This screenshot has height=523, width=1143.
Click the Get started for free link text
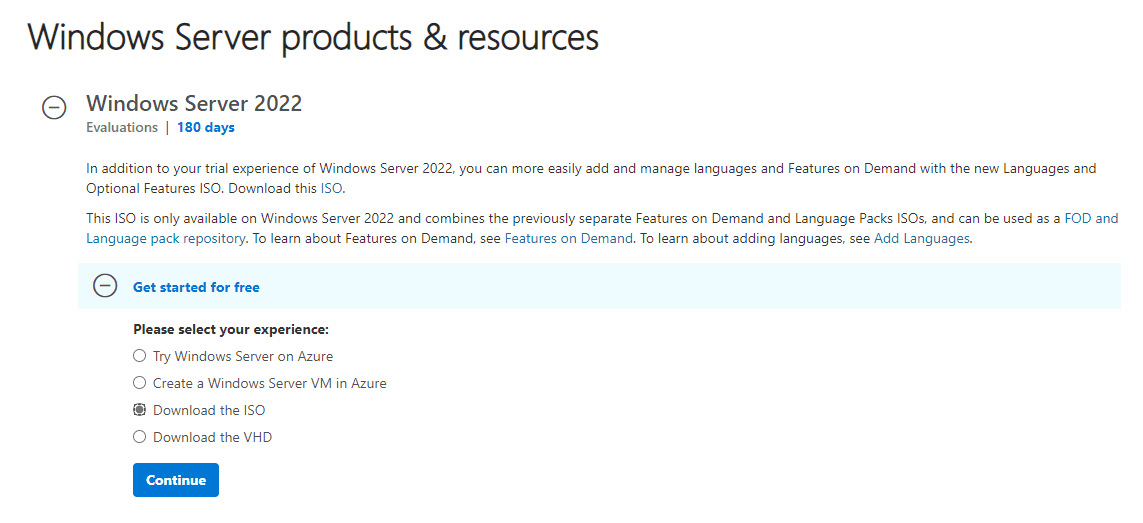(x=196, y=287)
